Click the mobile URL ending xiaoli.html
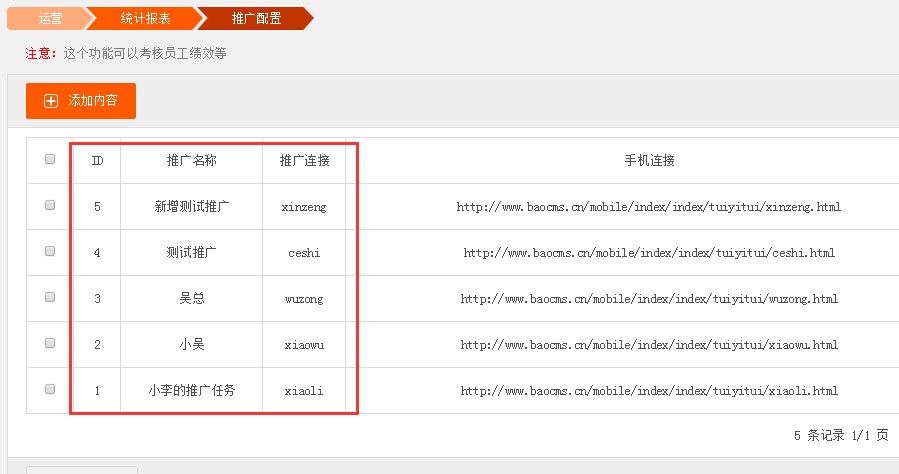The width and height of the screenshot is (899, 474). [x=649, y=391]
